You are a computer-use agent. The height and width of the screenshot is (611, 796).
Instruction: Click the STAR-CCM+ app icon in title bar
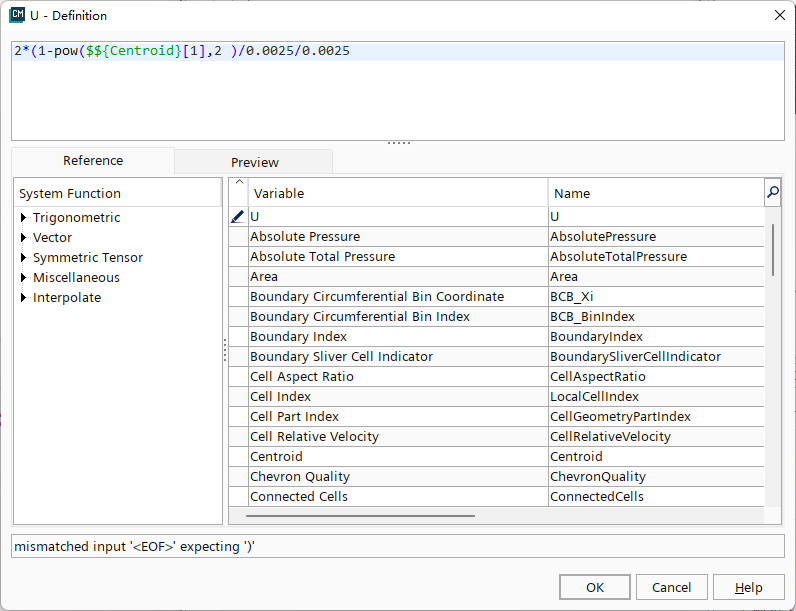(x=17, y=15)
